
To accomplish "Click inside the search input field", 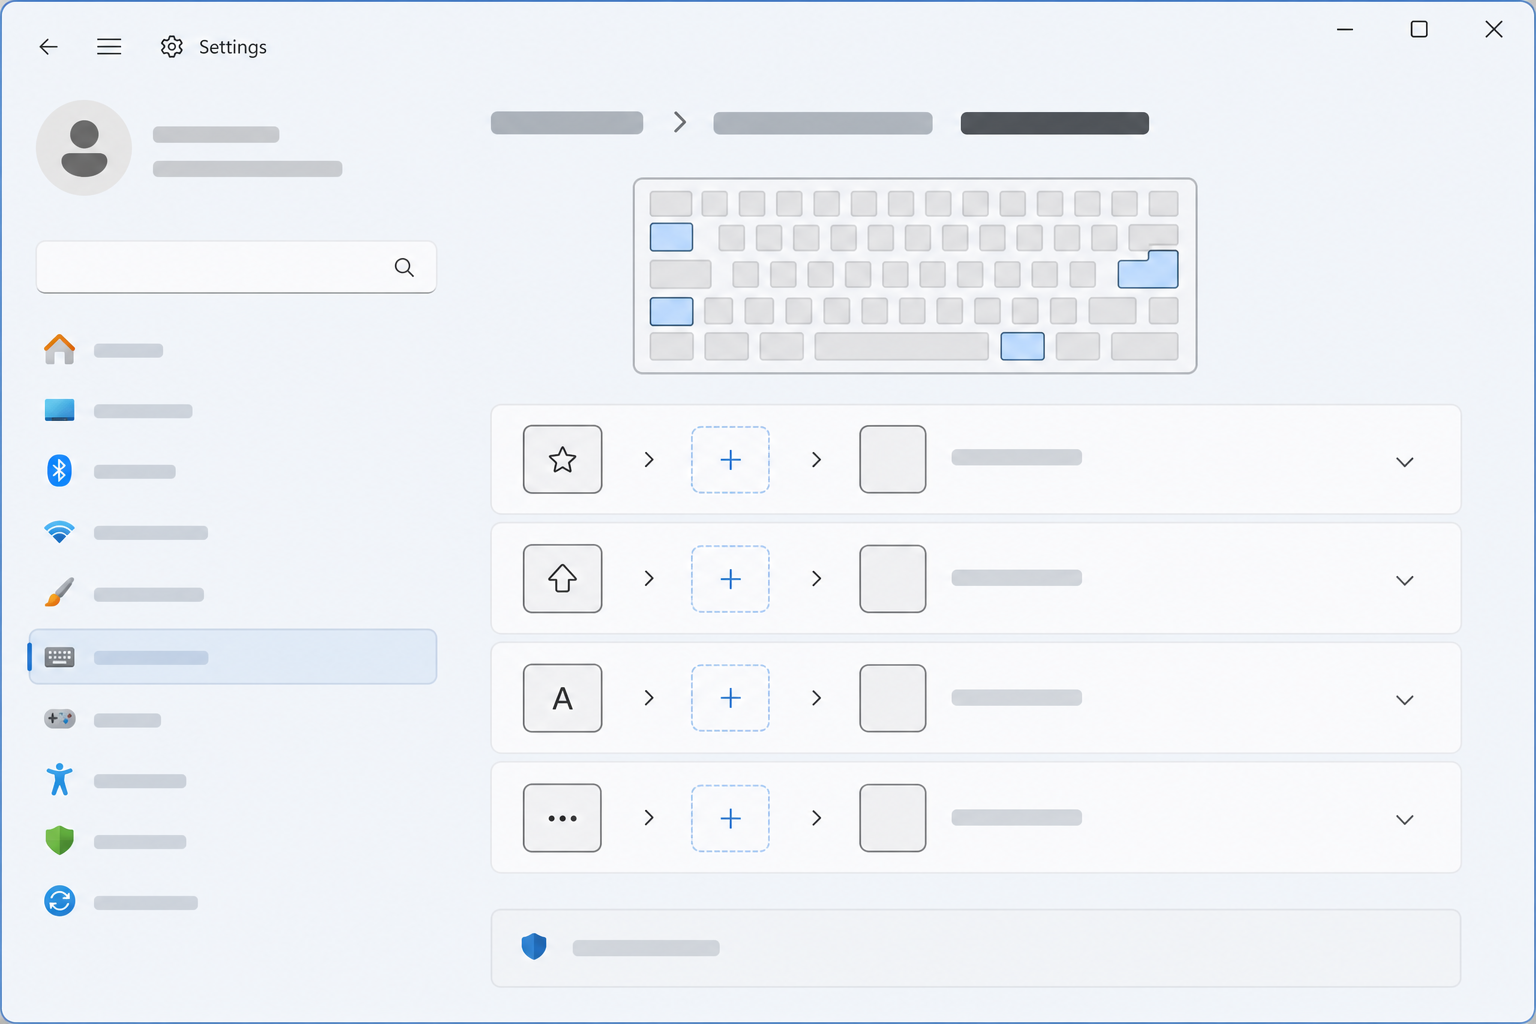I will [236, 267].
